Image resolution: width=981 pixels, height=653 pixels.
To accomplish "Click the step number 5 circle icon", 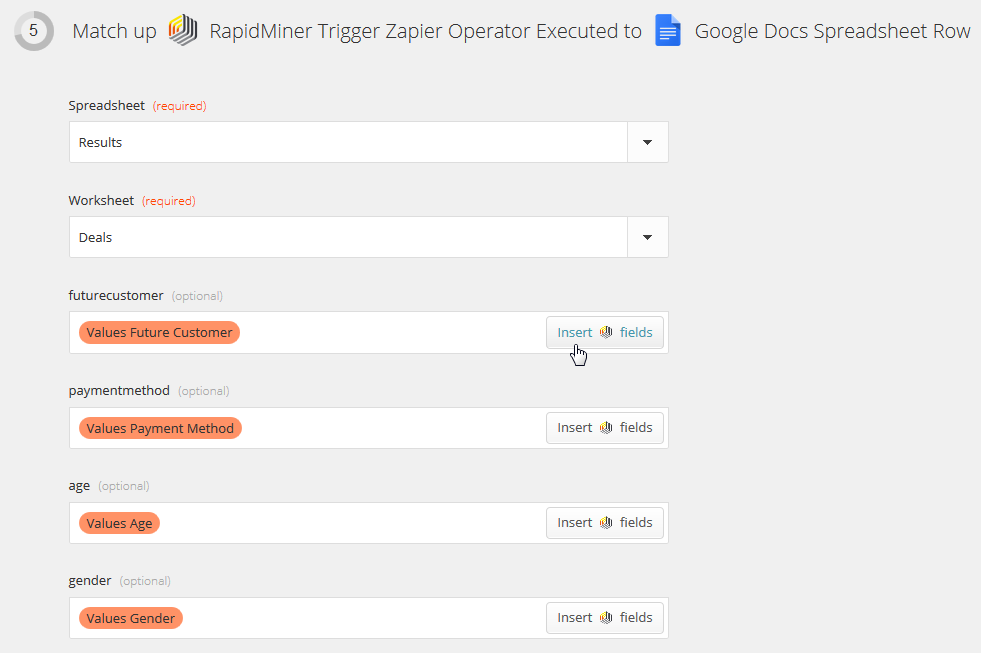I will 33,30.
